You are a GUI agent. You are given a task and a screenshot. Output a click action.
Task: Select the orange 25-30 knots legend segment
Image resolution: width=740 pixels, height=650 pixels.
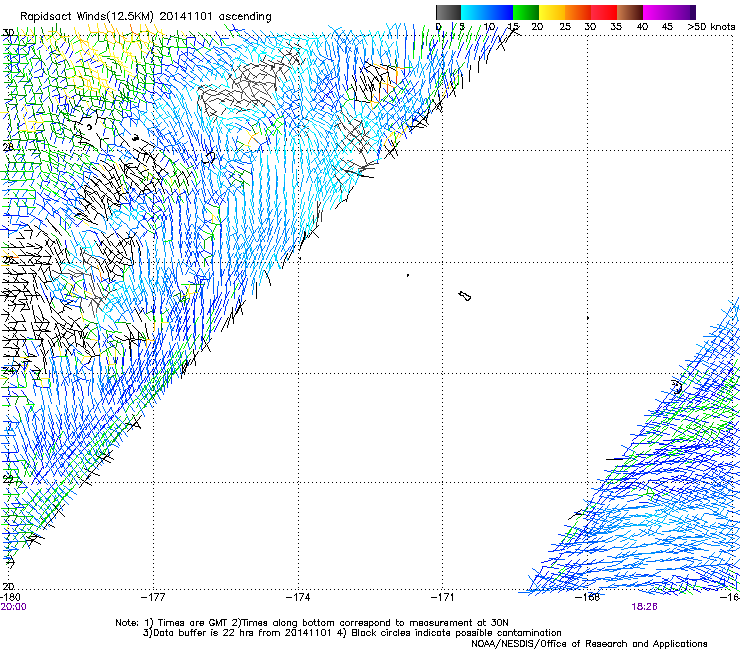(578, 12)
